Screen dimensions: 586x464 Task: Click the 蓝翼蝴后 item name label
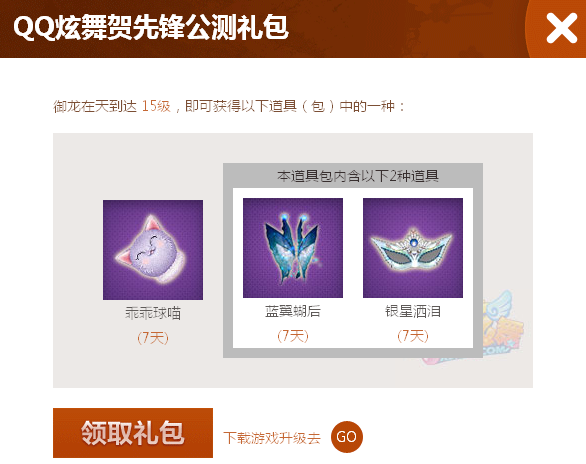pyautogui.click(x=293, y=311)
